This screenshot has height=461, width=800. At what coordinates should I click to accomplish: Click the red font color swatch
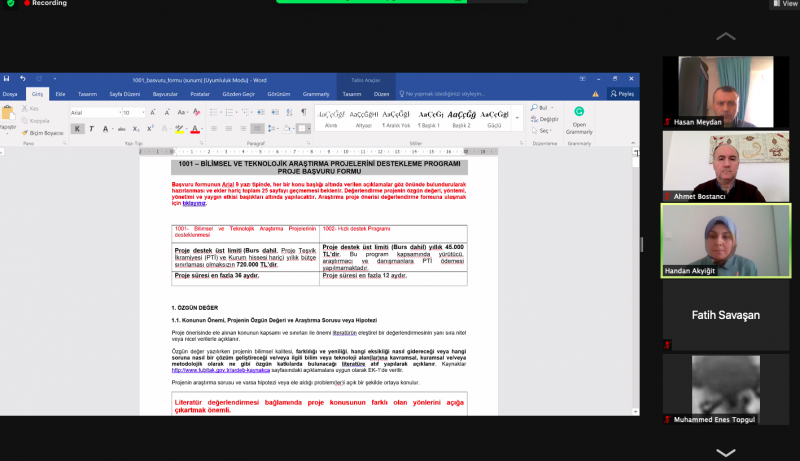[194, 129]
